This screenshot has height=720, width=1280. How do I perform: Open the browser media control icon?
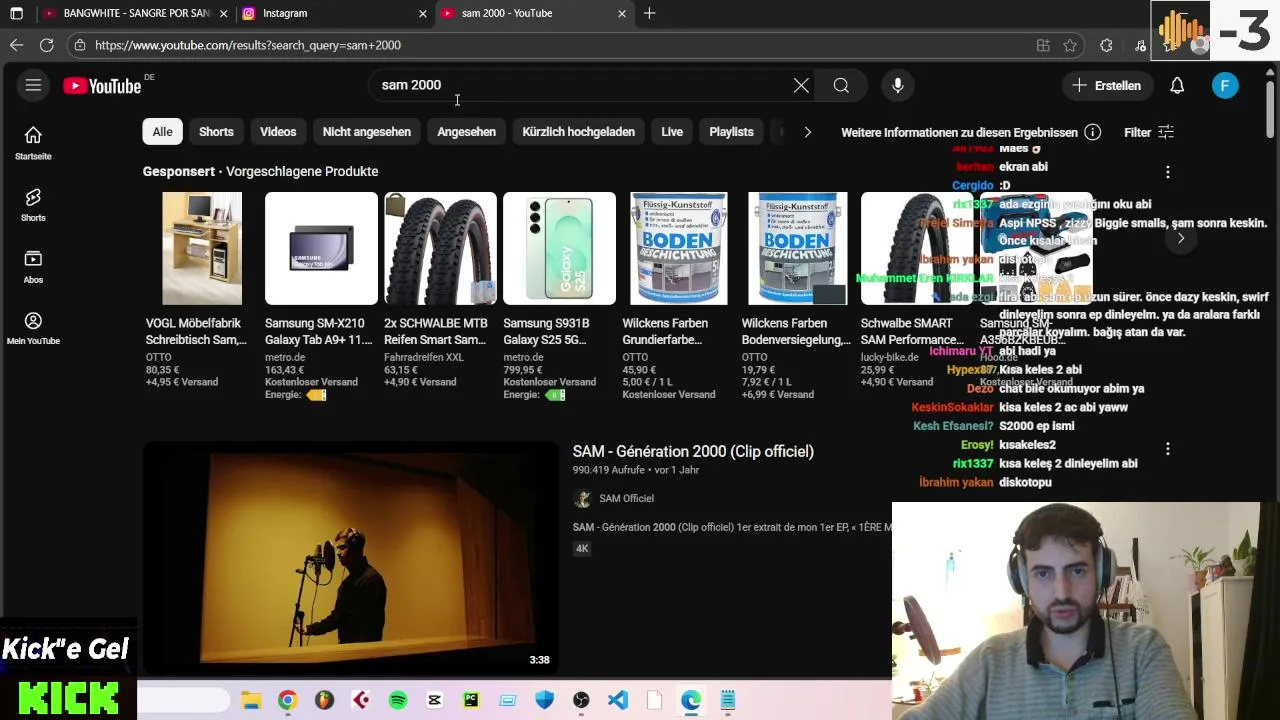[x=1140, y=45]
